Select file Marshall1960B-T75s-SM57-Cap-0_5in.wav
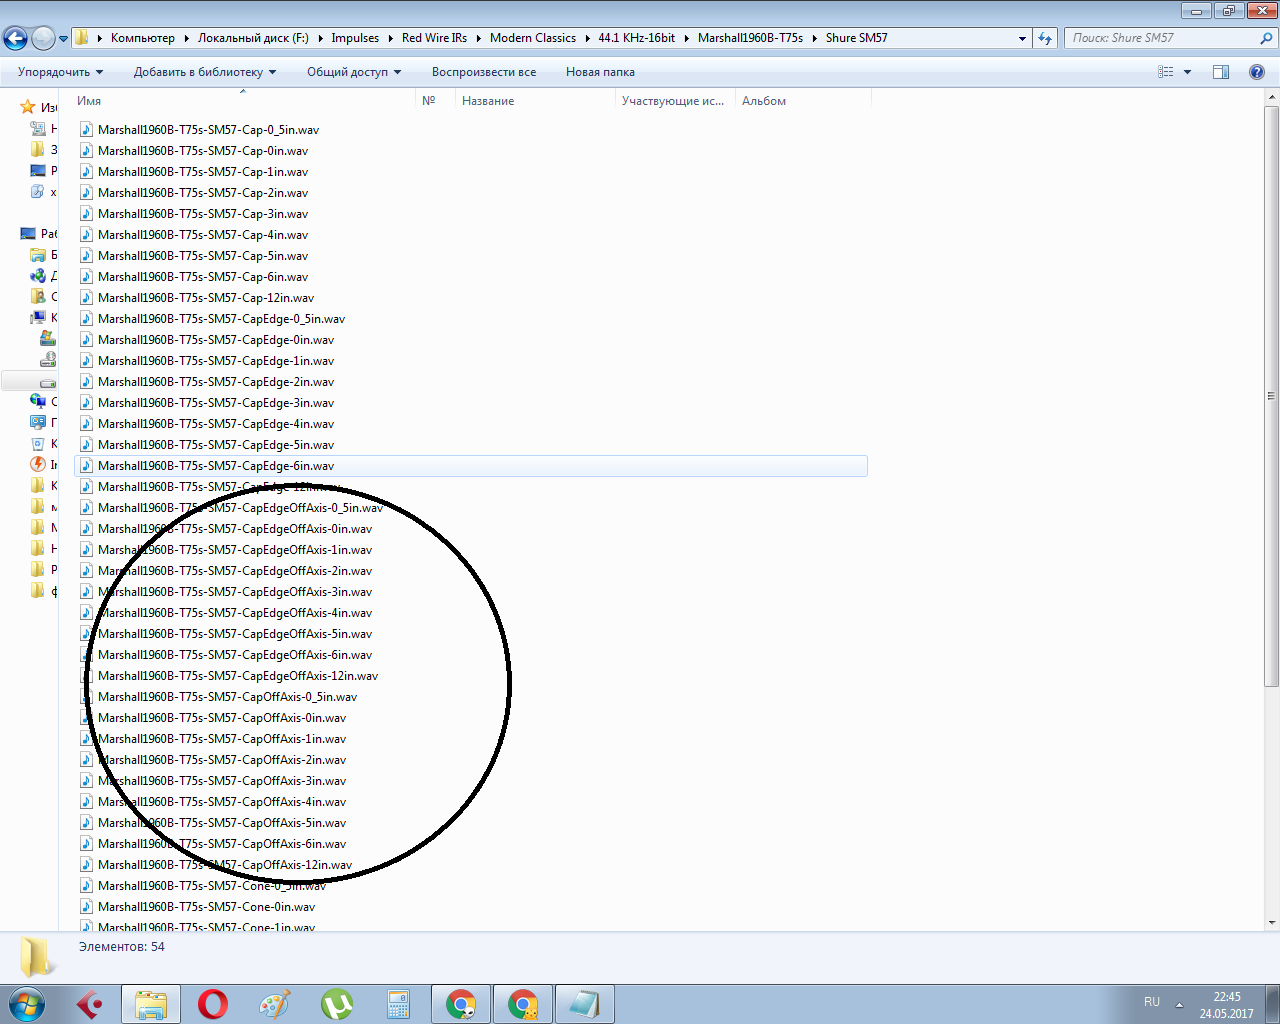 point(208,130)
